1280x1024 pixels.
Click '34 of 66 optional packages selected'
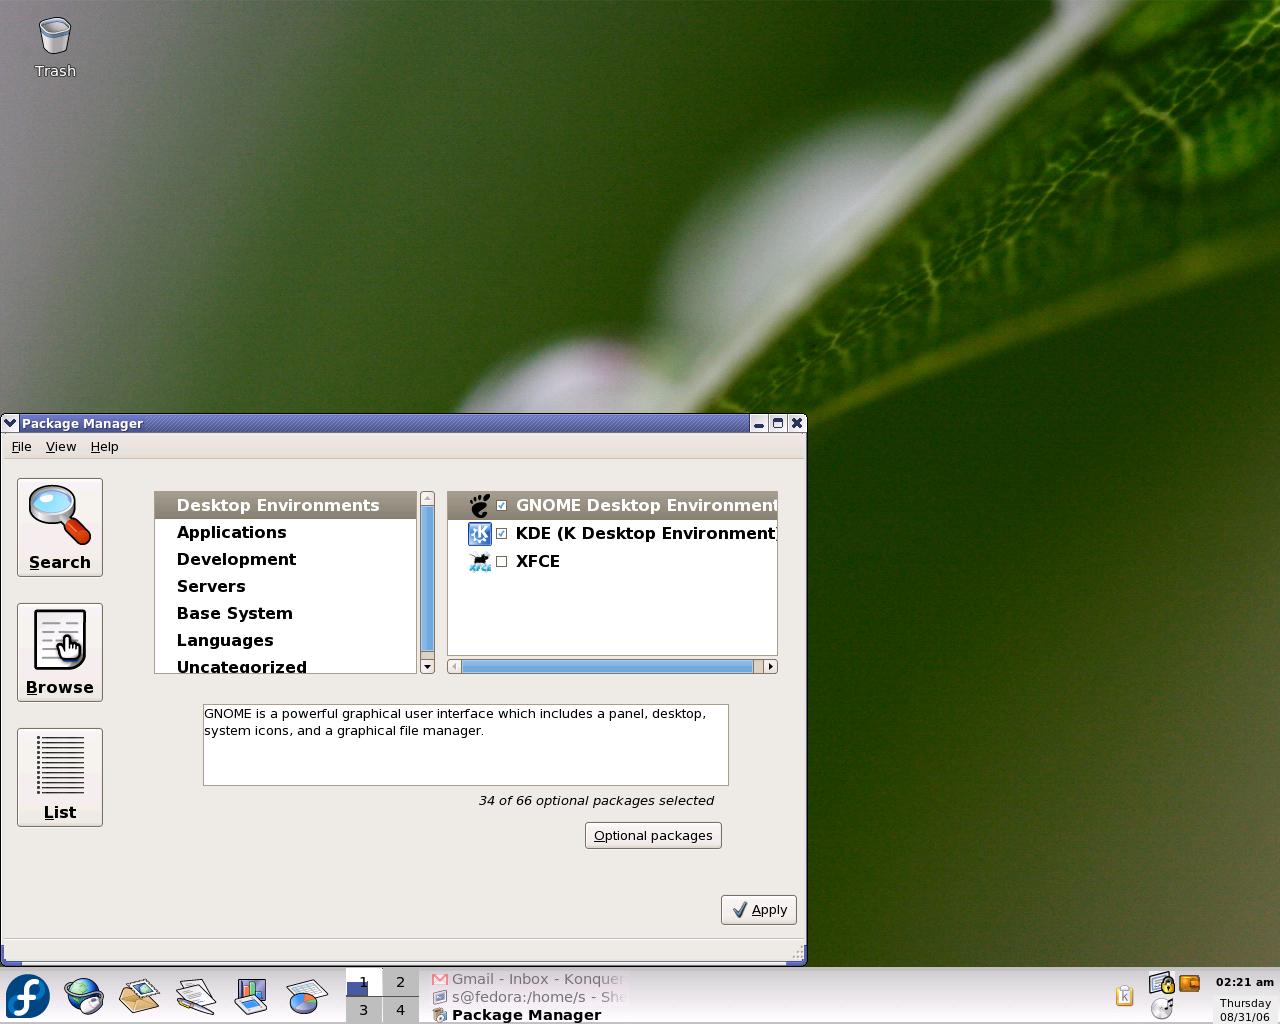point(596,800)
